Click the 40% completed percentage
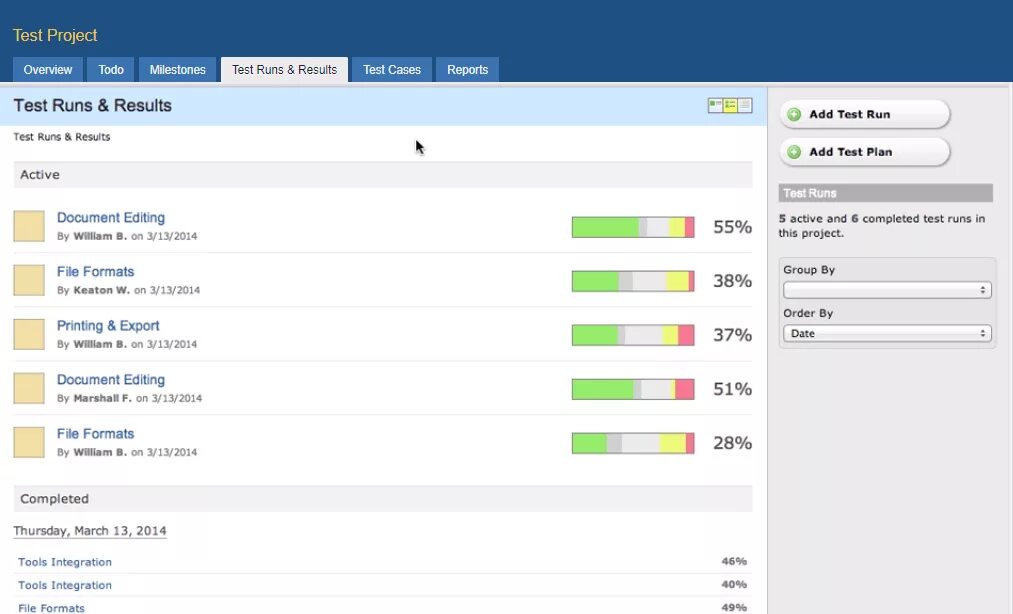The height and width of the screenshot is (614, 1013). tap(734, 584)
